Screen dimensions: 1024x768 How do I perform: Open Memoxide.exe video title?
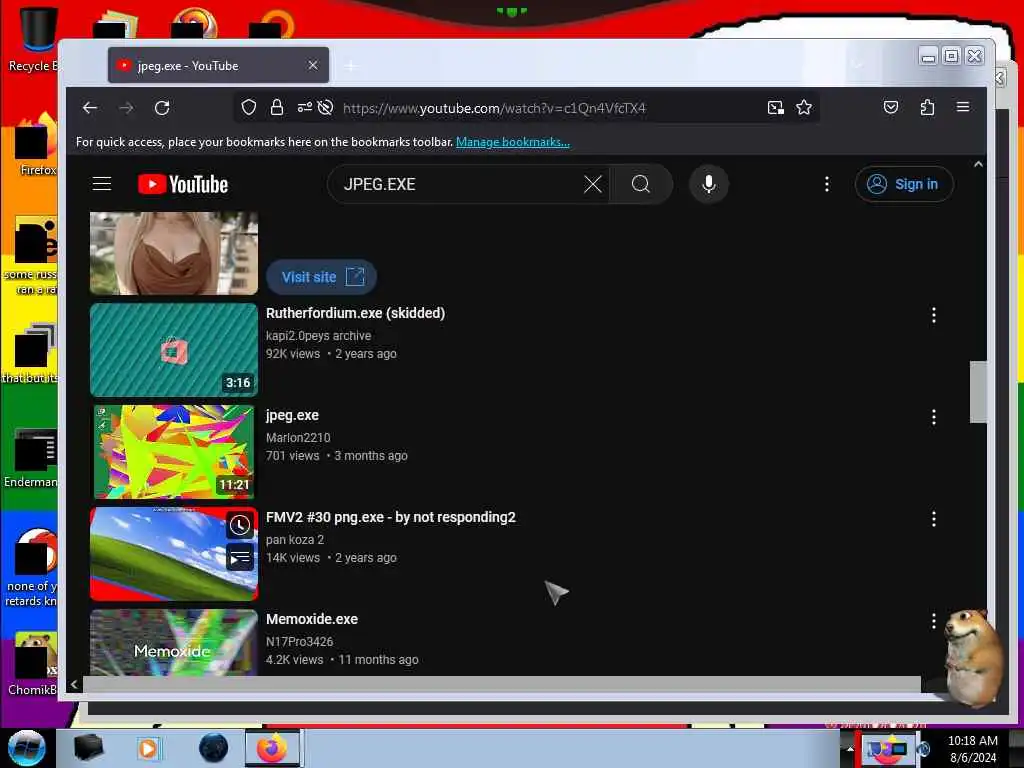pos(312,619)
